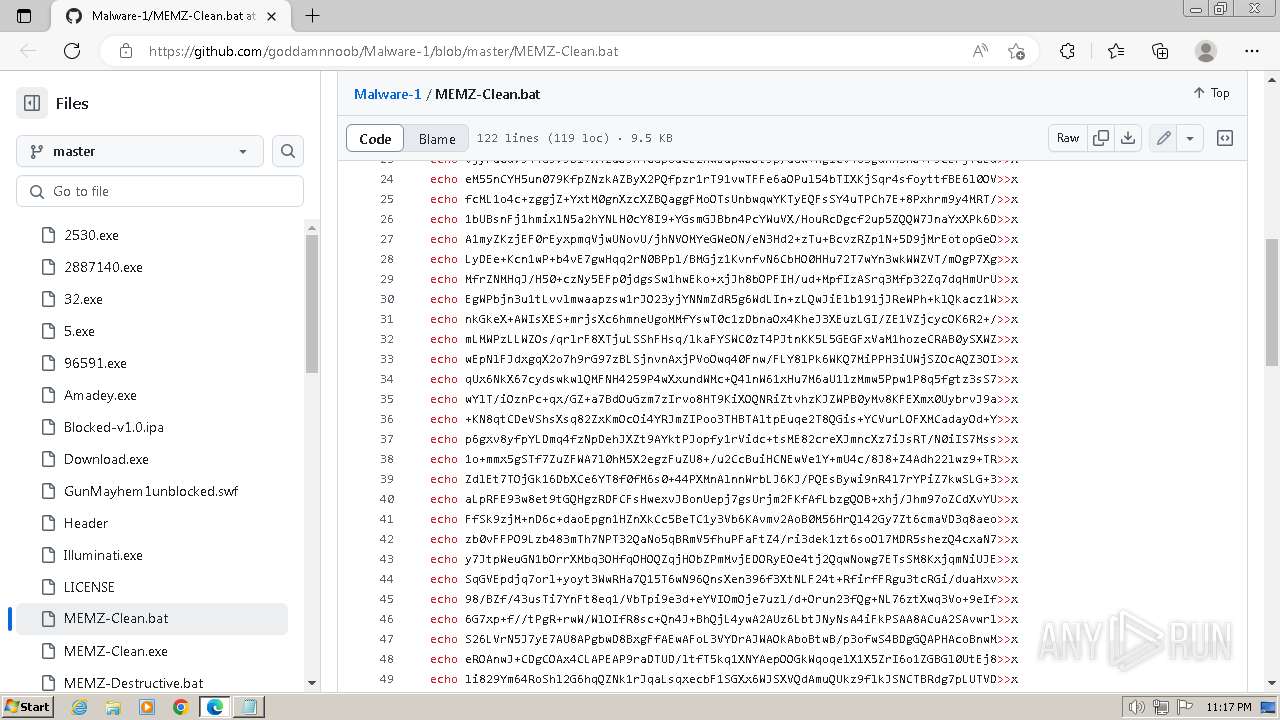
Task: Select MEMZ-Clean.bat in file tree
Action: click(x=152, y=618)
